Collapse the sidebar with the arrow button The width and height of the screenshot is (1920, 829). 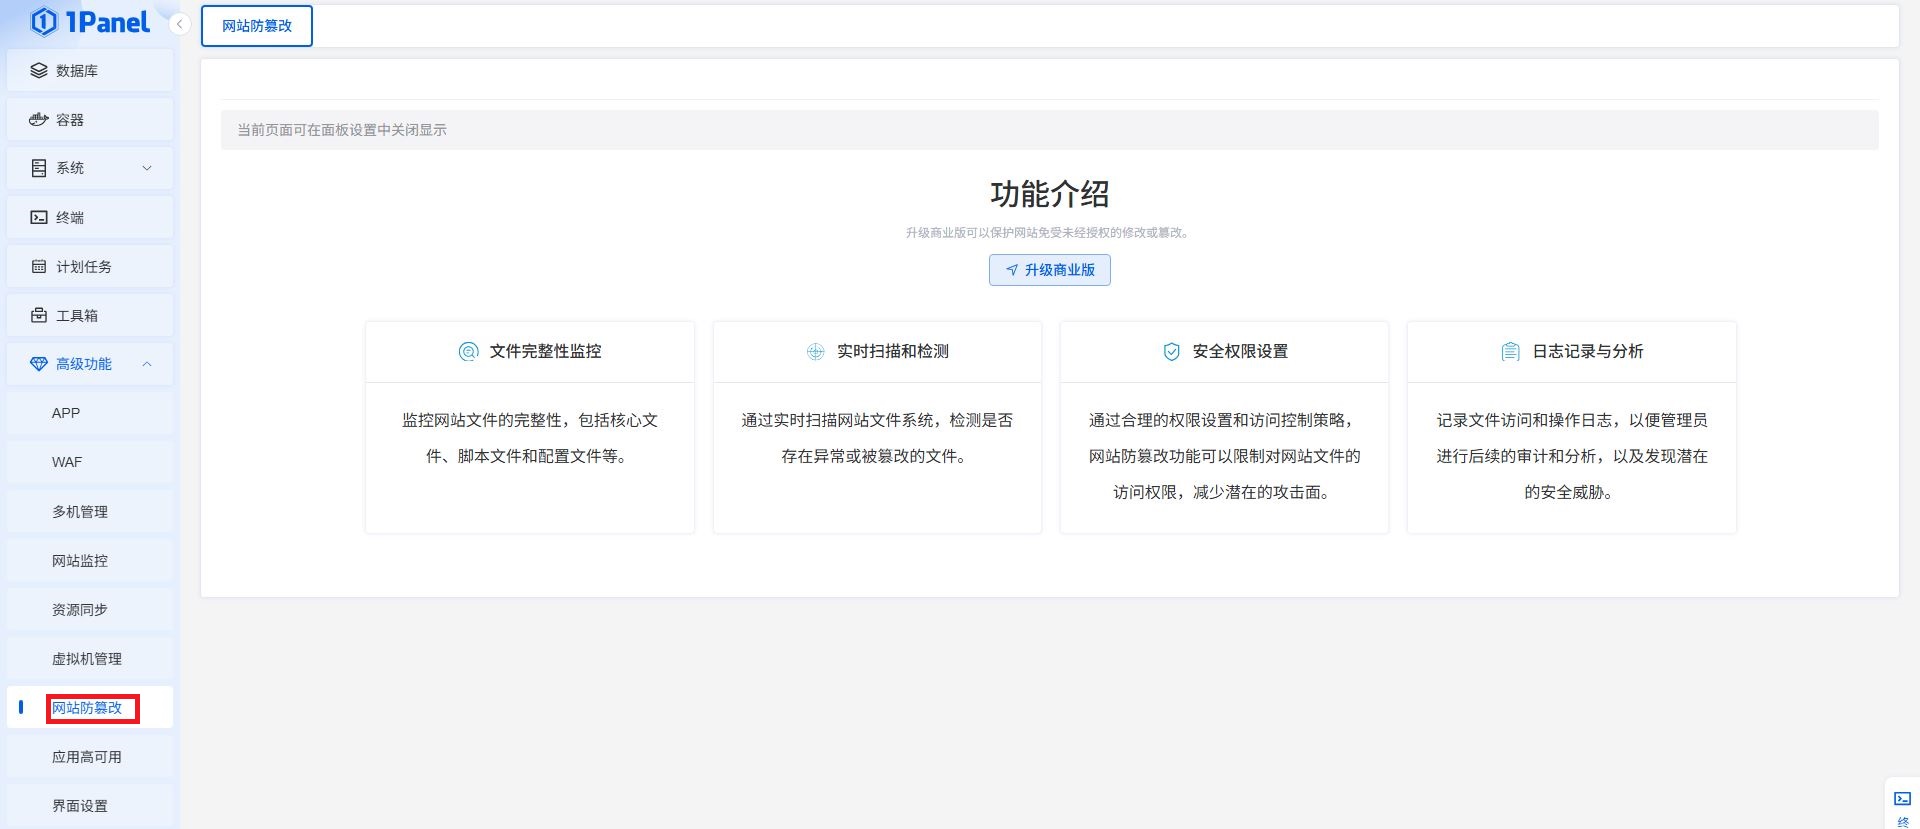(180, 24)
